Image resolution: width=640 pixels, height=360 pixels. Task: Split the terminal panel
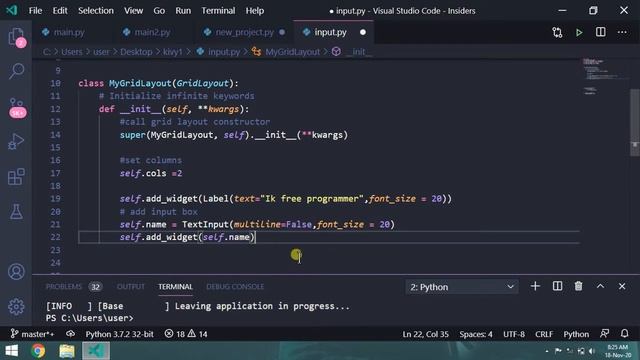557,287
